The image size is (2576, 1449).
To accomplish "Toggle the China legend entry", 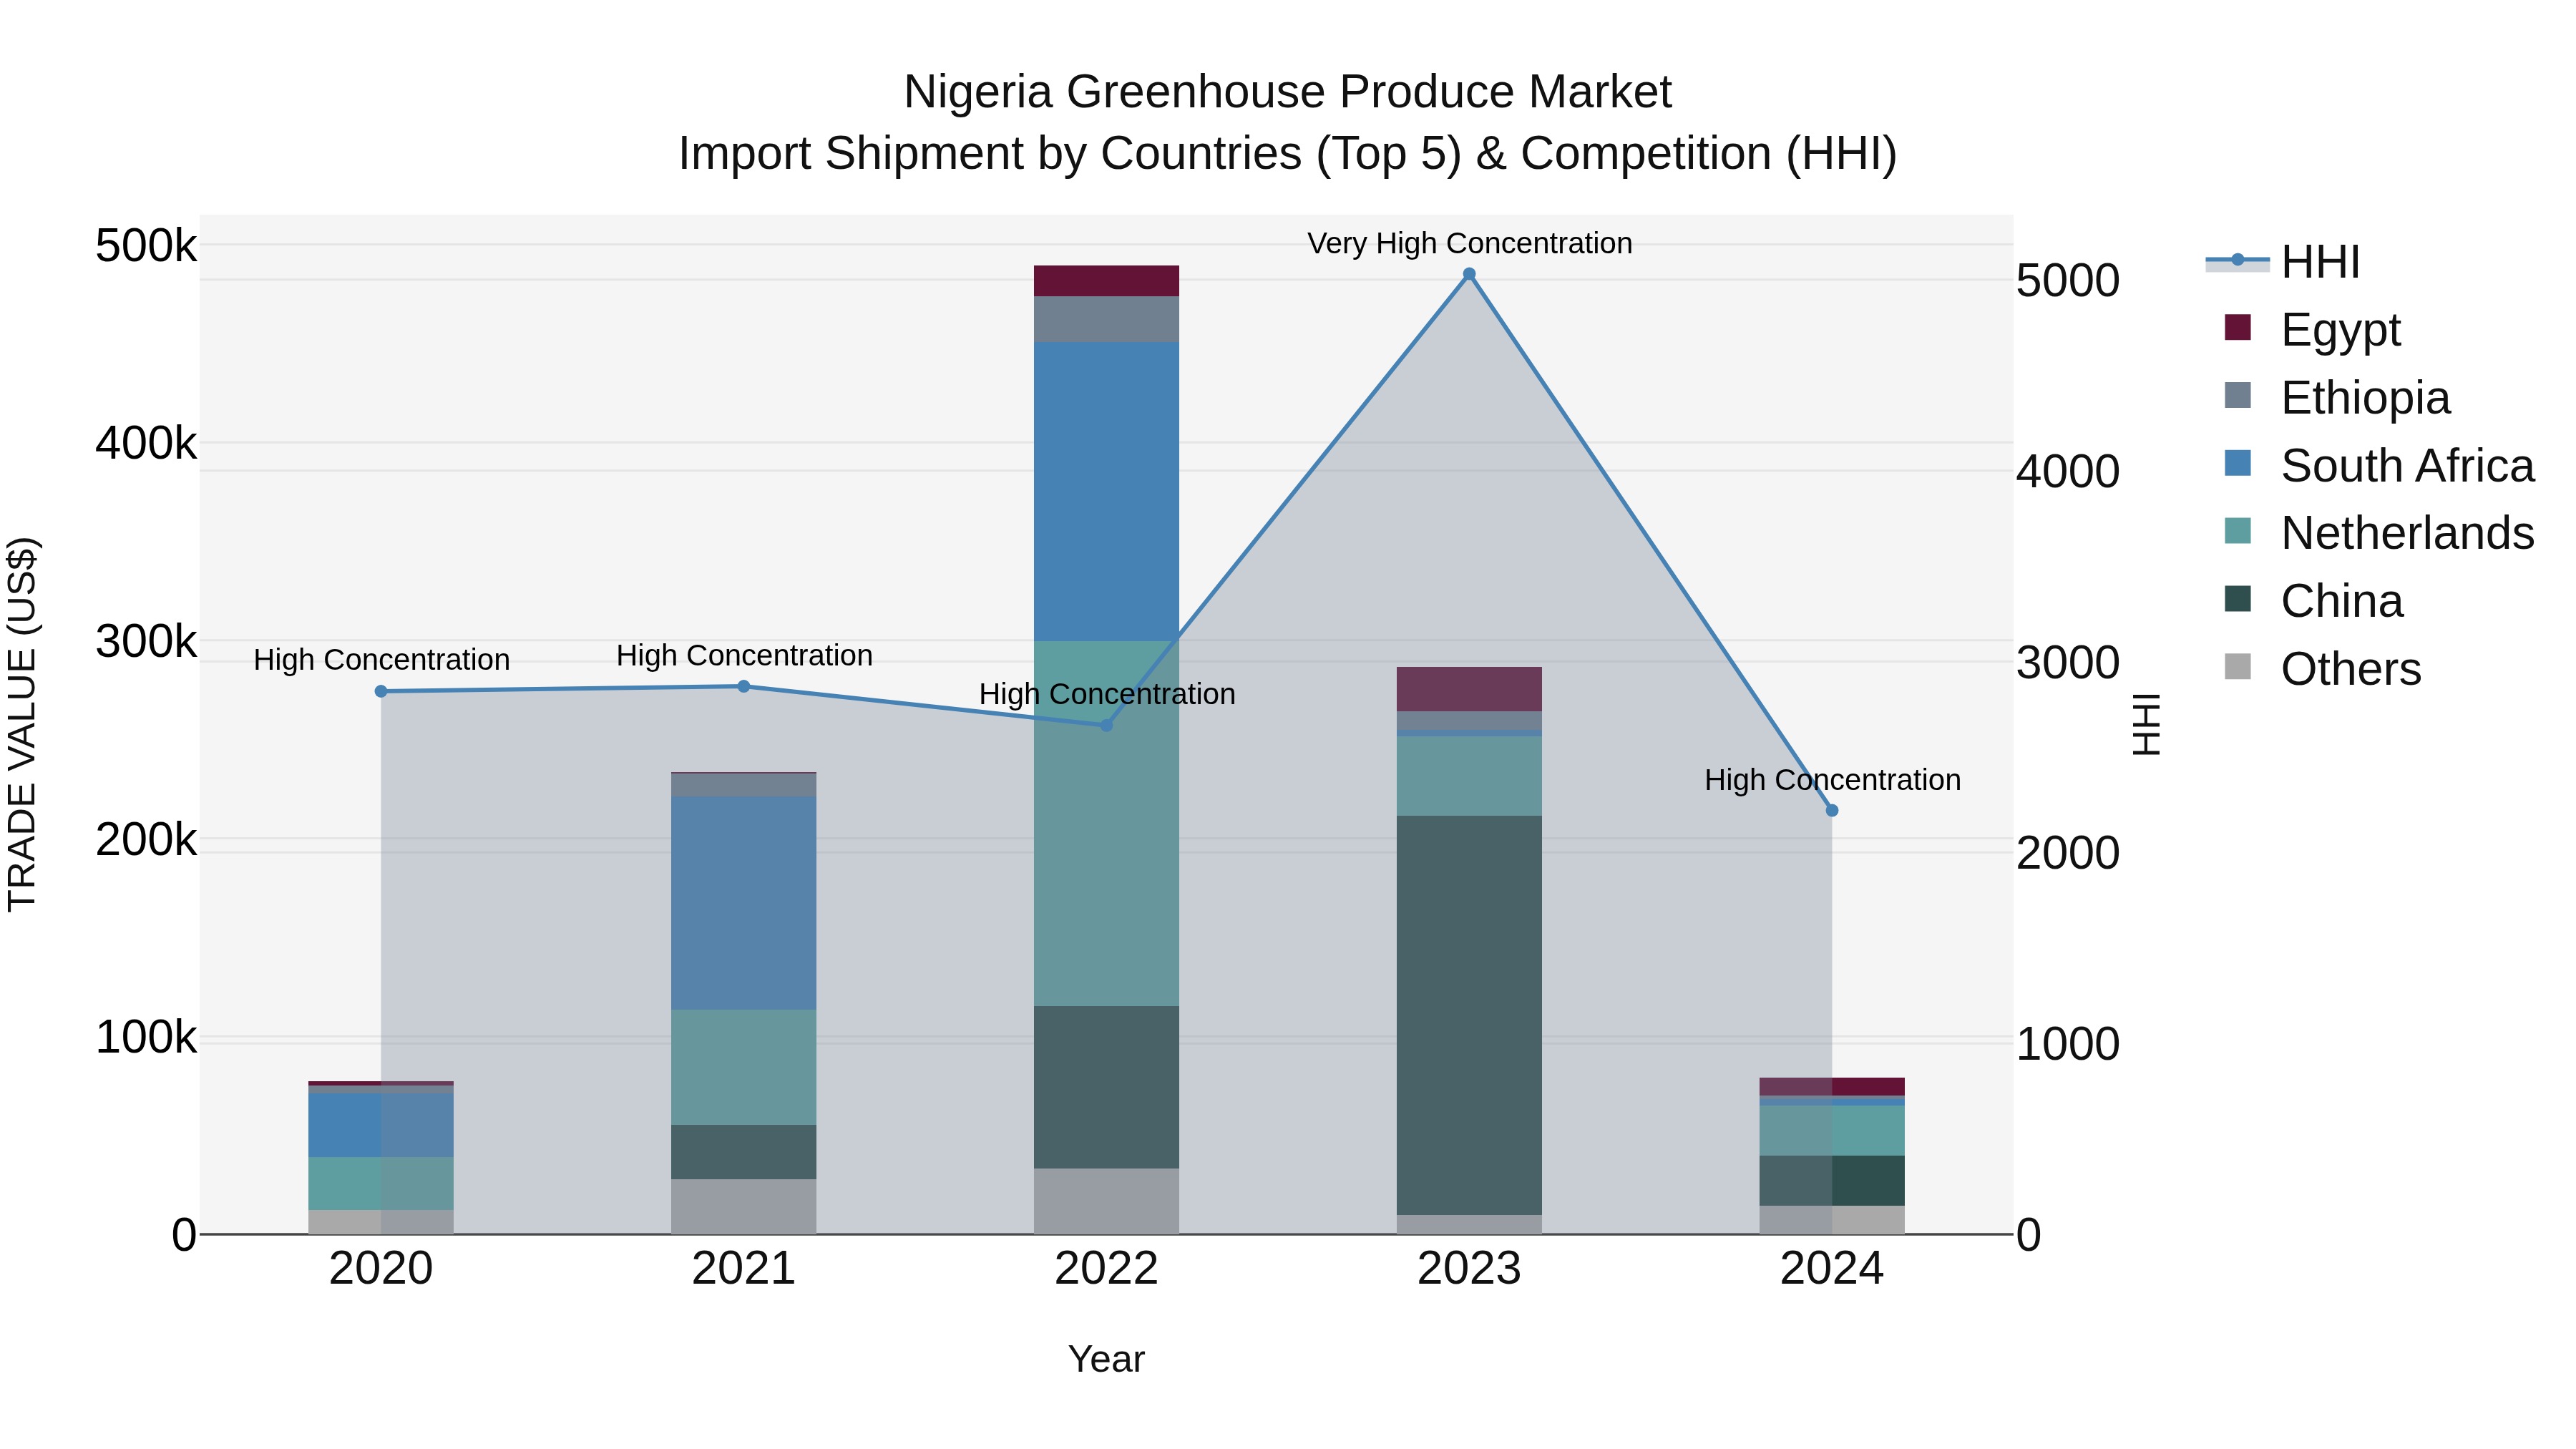I will click(x=2314, y=600).
